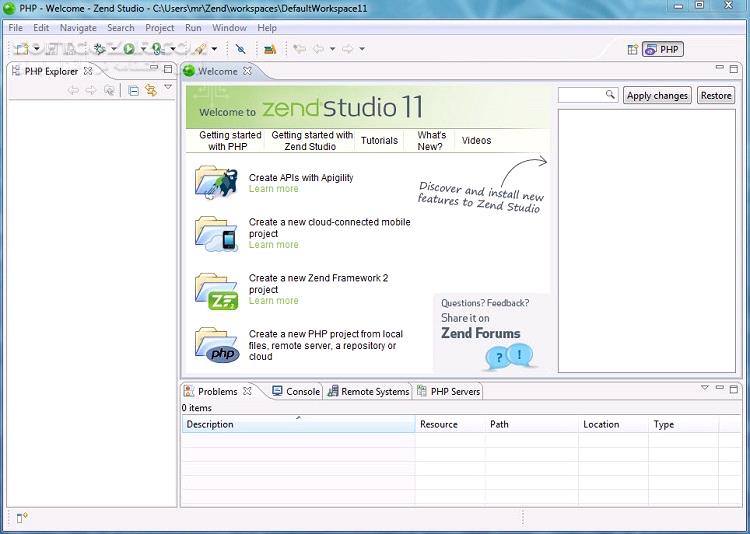Click the Restore button
Screen dimensions: 750x534
[716, 95]
